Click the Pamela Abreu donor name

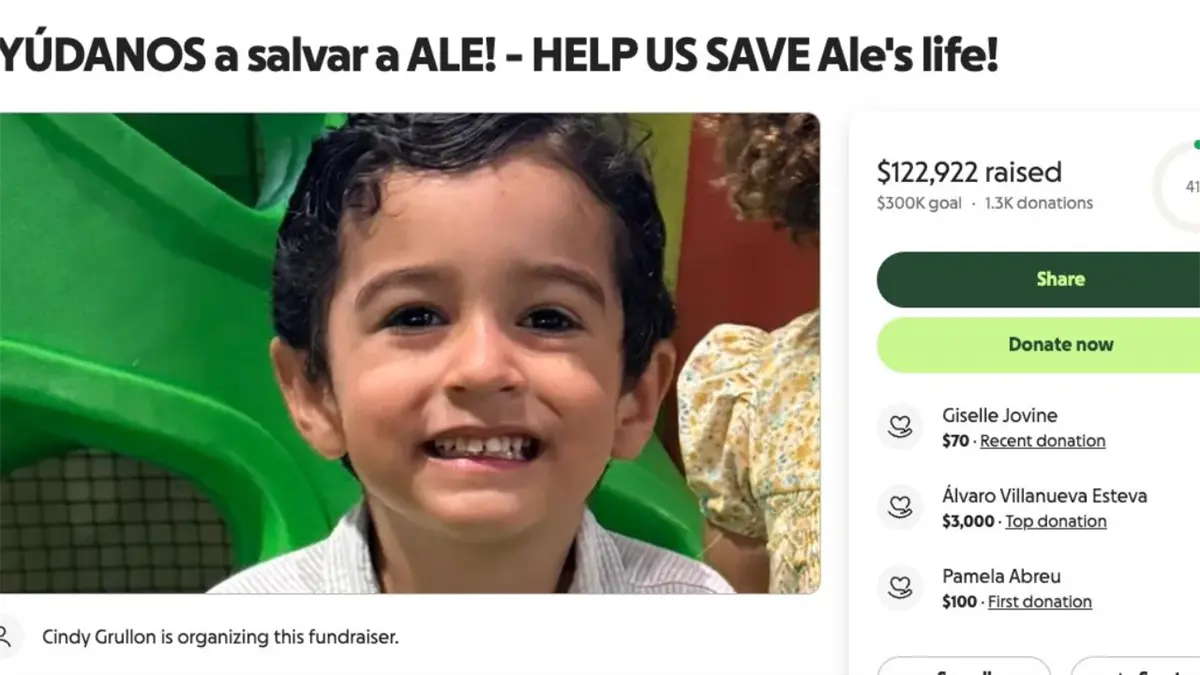(x=1001, y=576)
